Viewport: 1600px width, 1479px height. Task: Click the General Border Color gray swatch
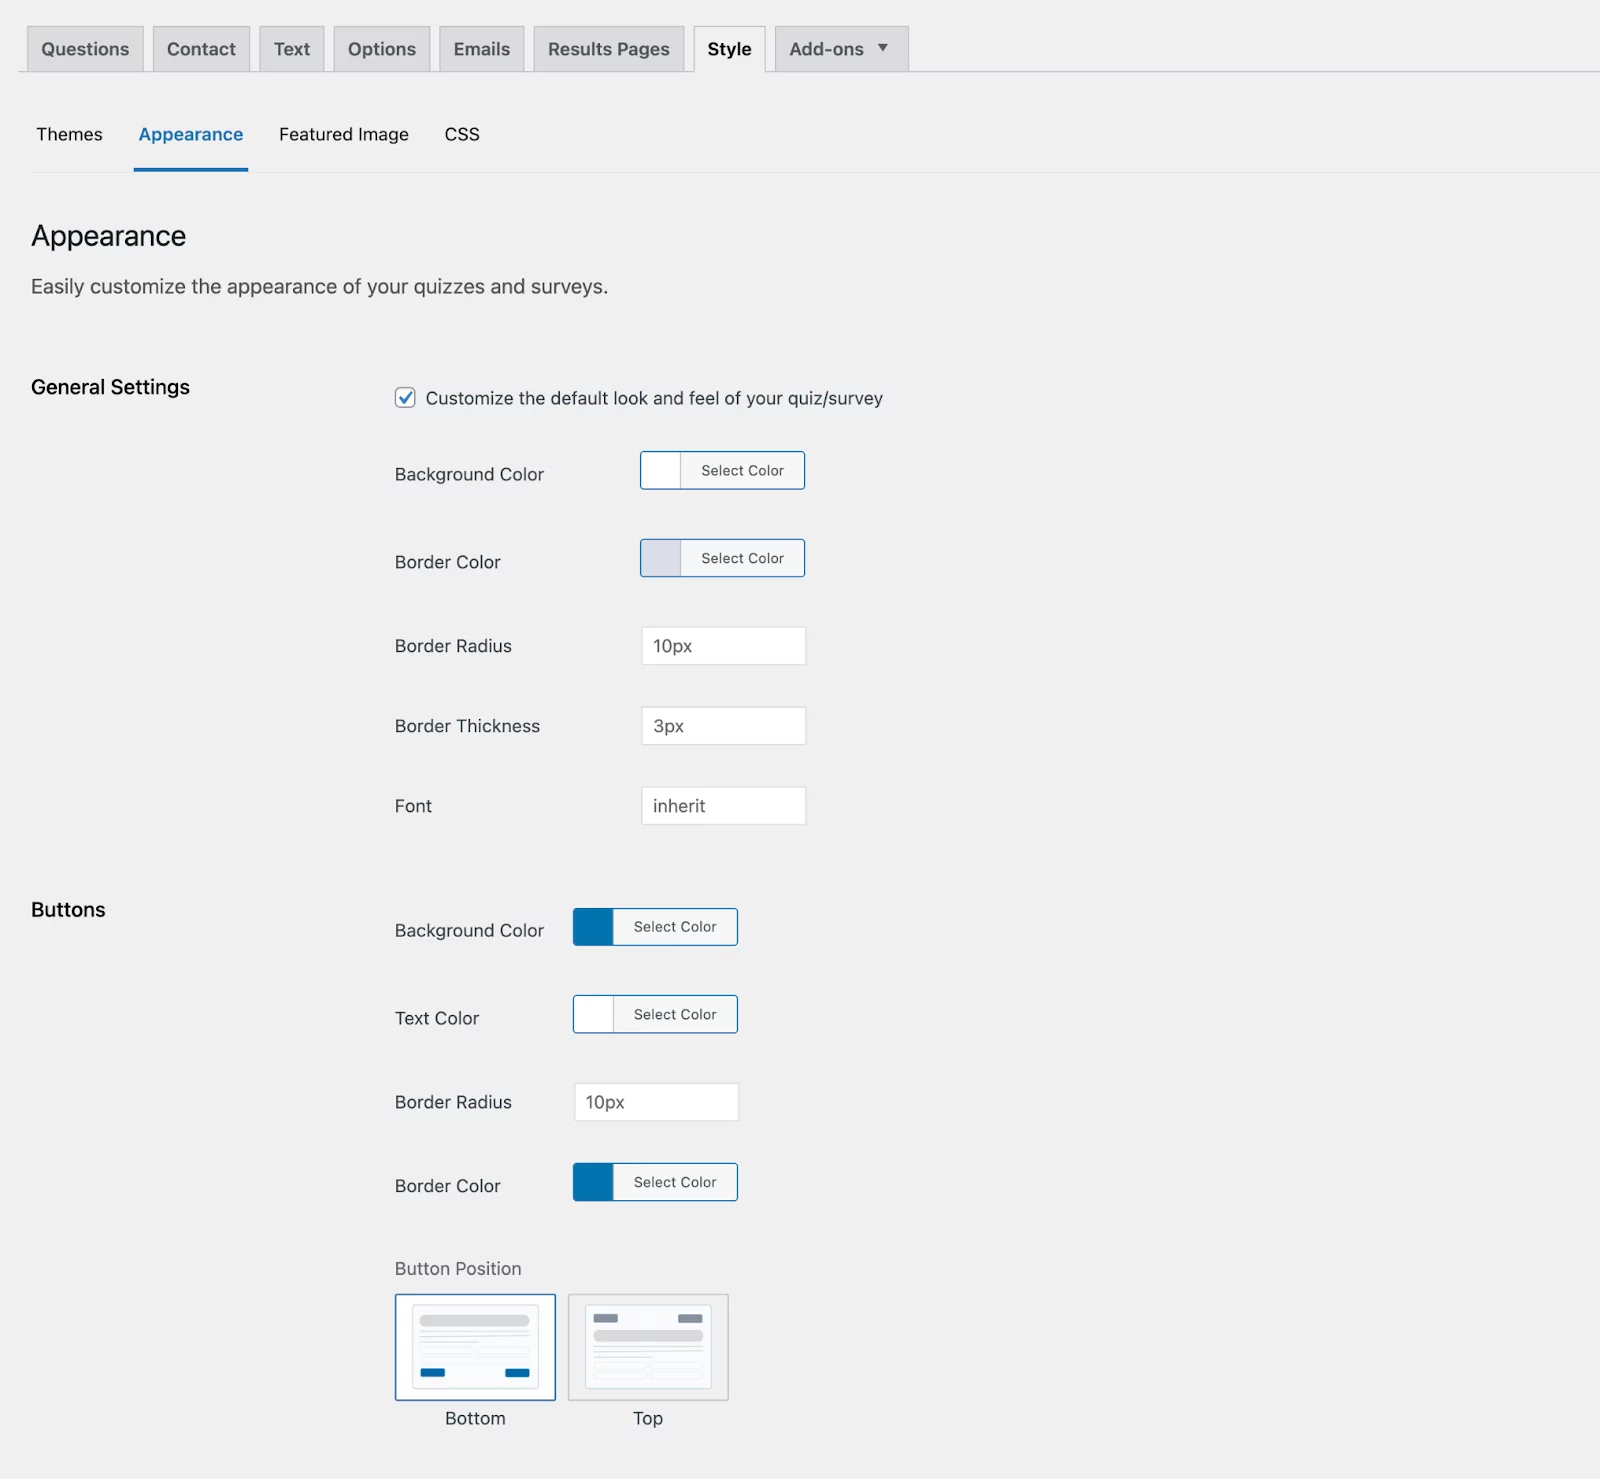pos(661,558)
